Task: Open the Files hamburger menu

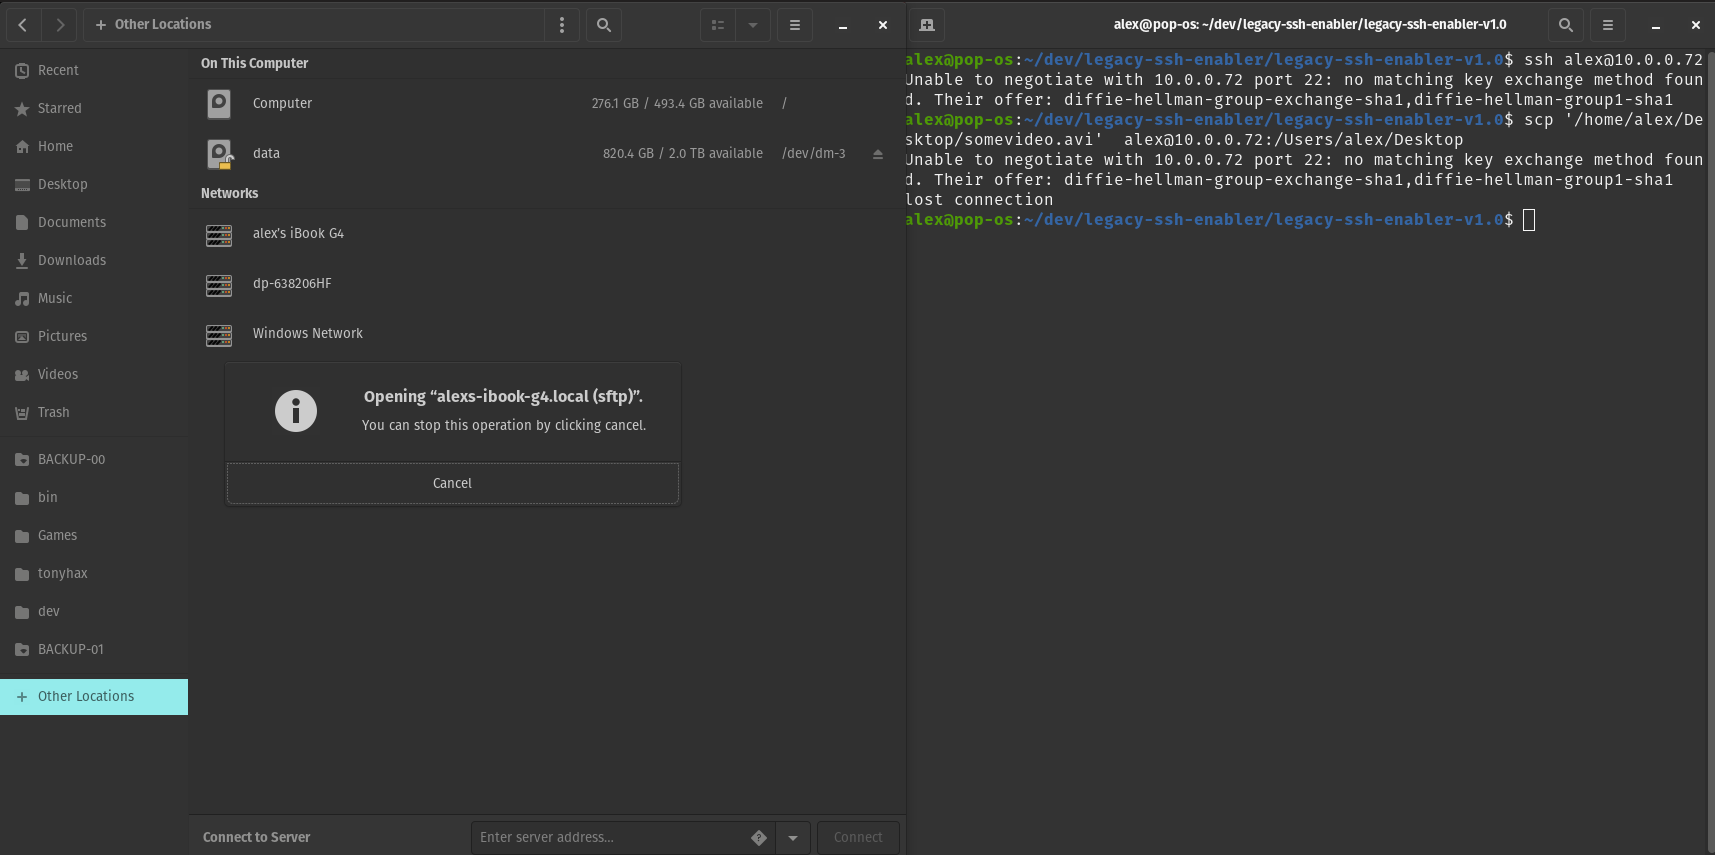Action: pyautogui.click(x=795, y=25)
